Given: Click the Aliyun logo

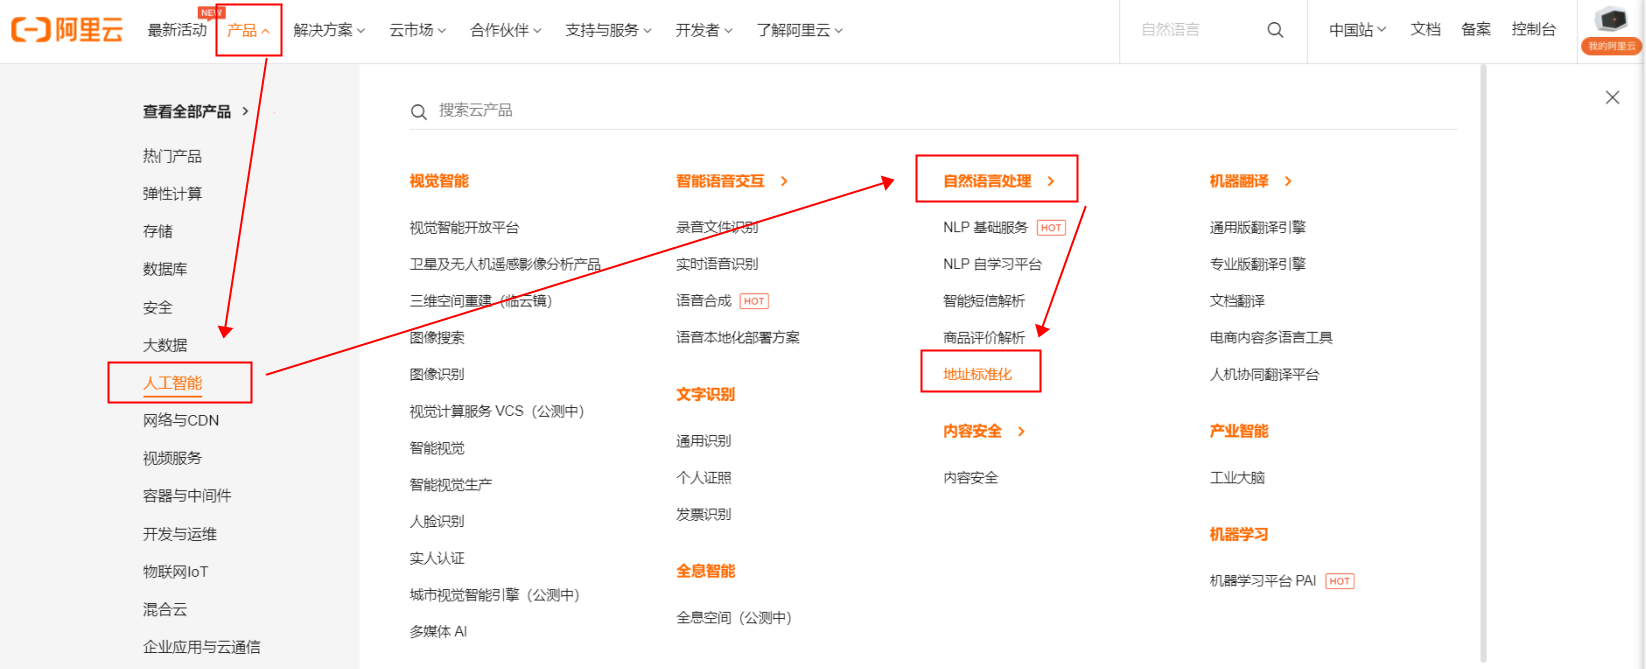Looking at the screenshot, I should coord(66,30).
